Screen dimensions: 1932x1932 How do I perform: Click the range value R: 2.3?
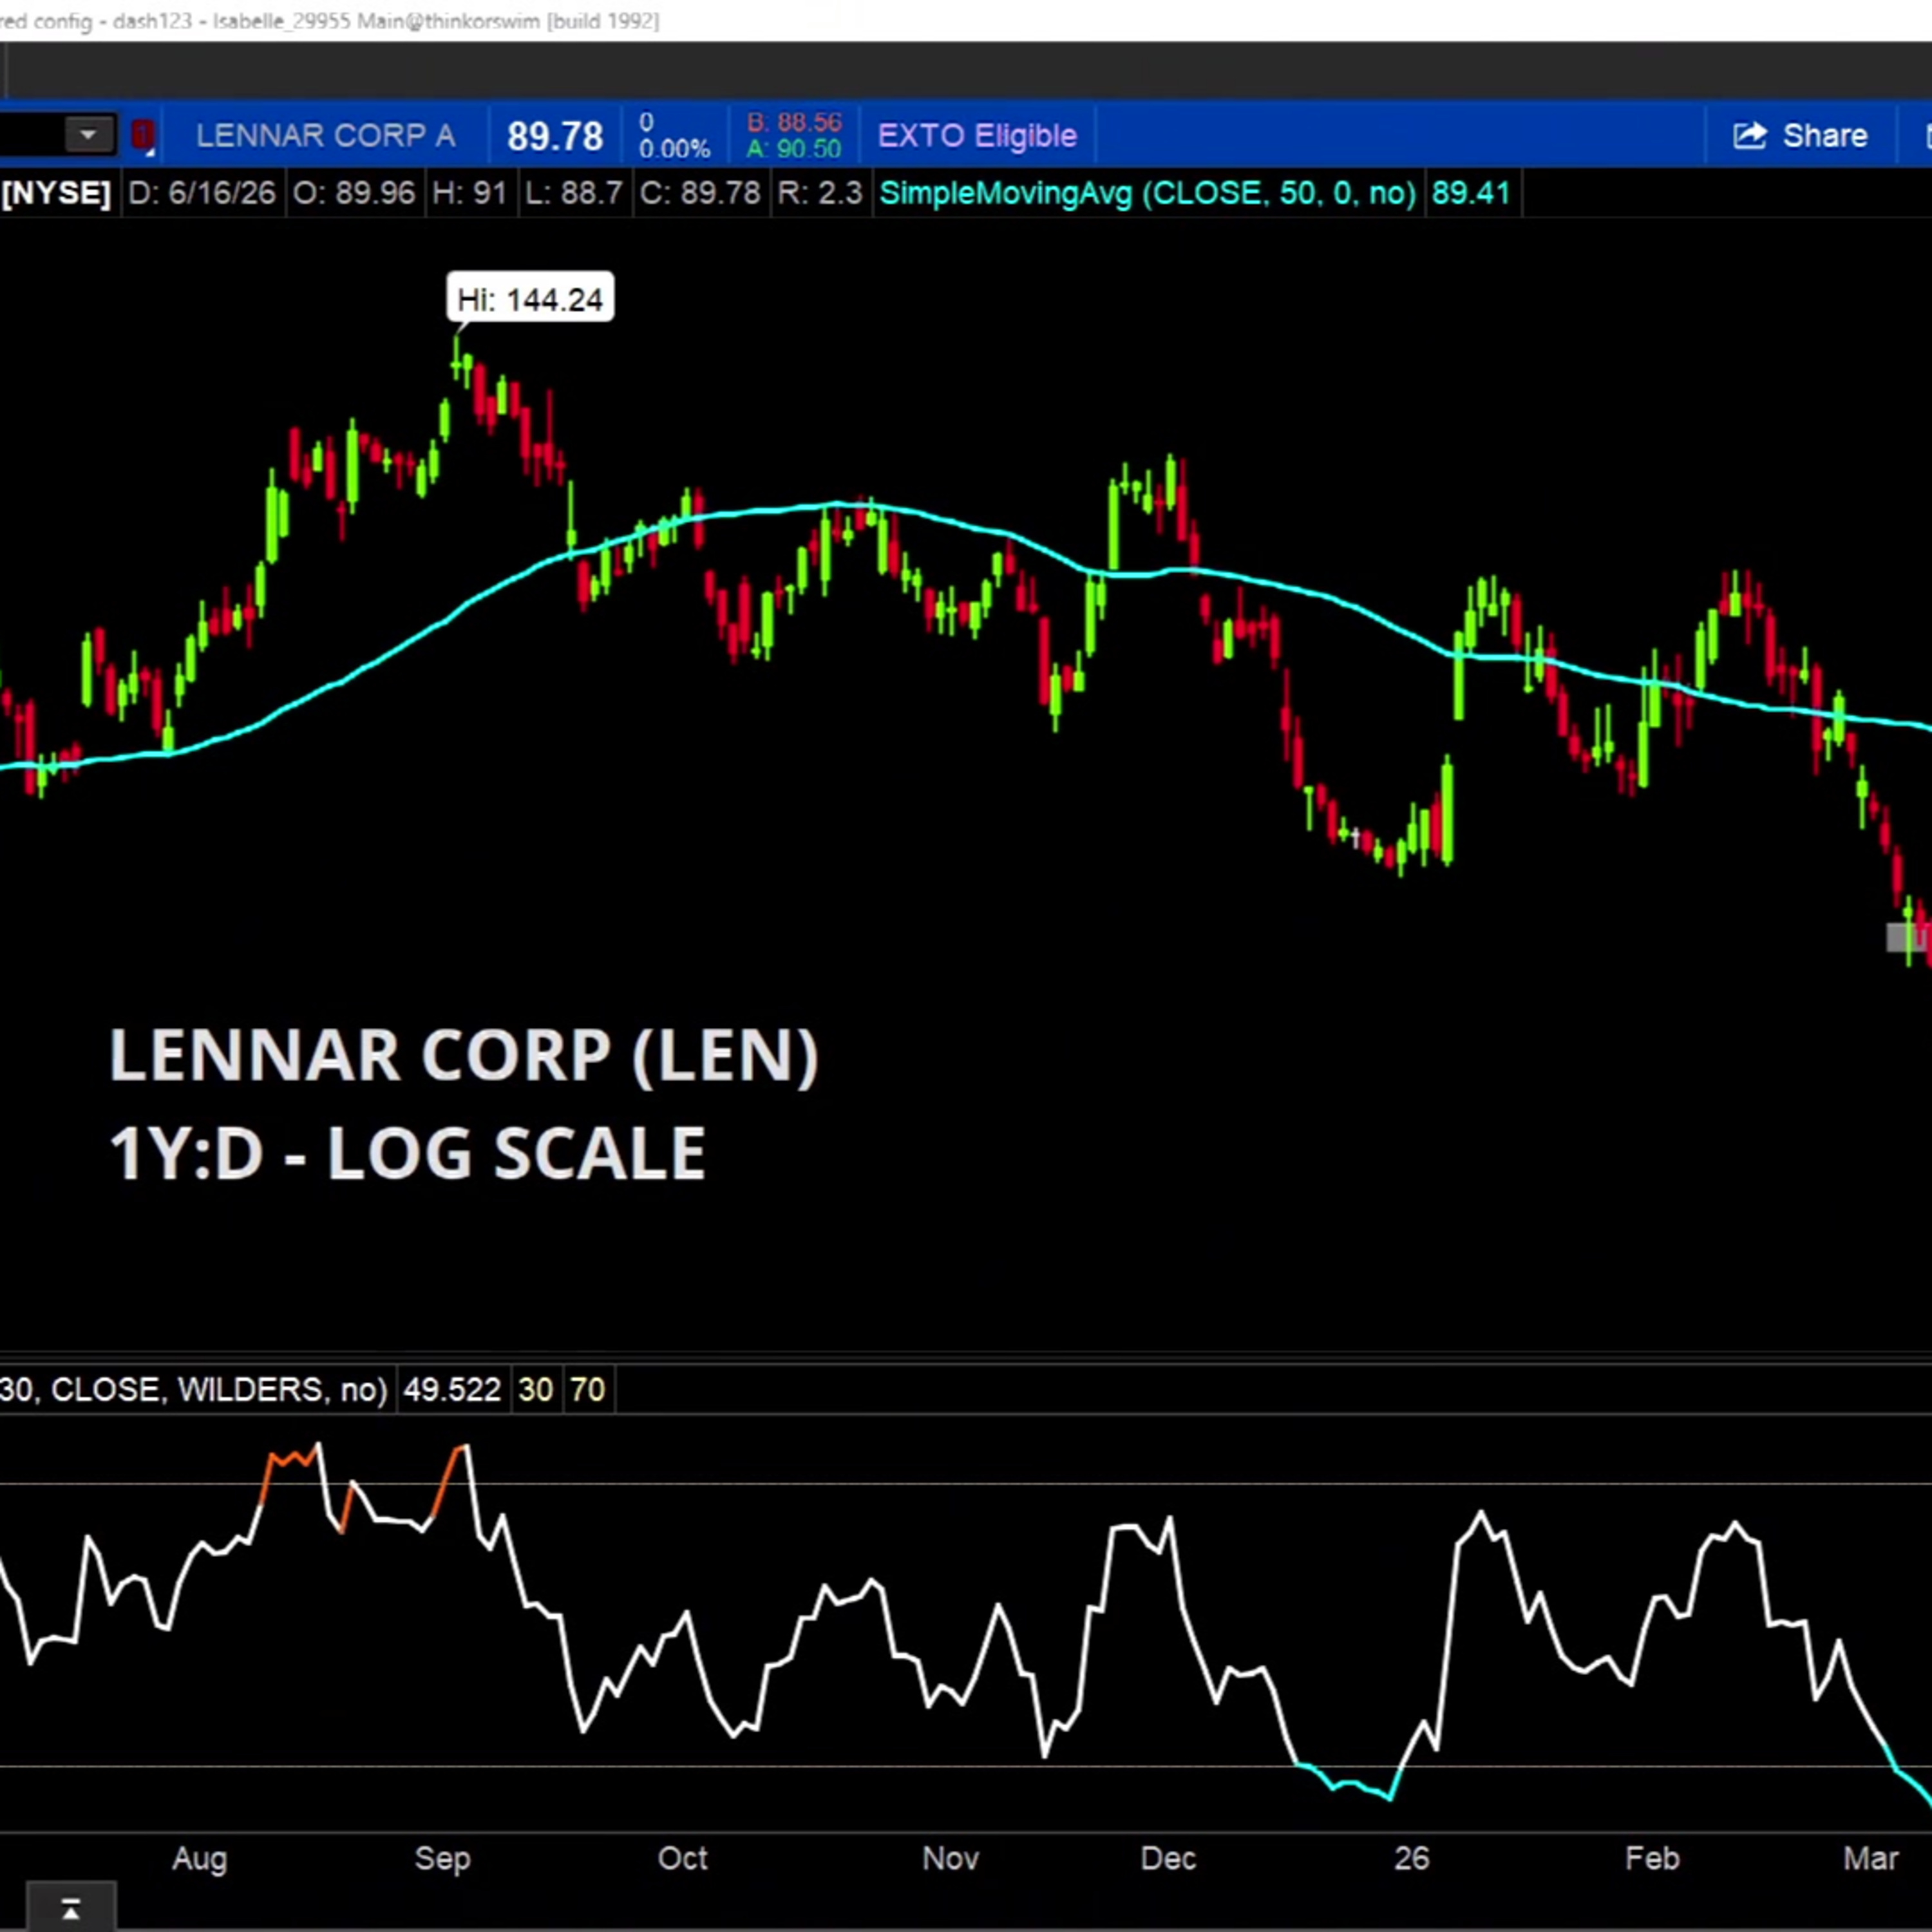[x=819, y=192]
